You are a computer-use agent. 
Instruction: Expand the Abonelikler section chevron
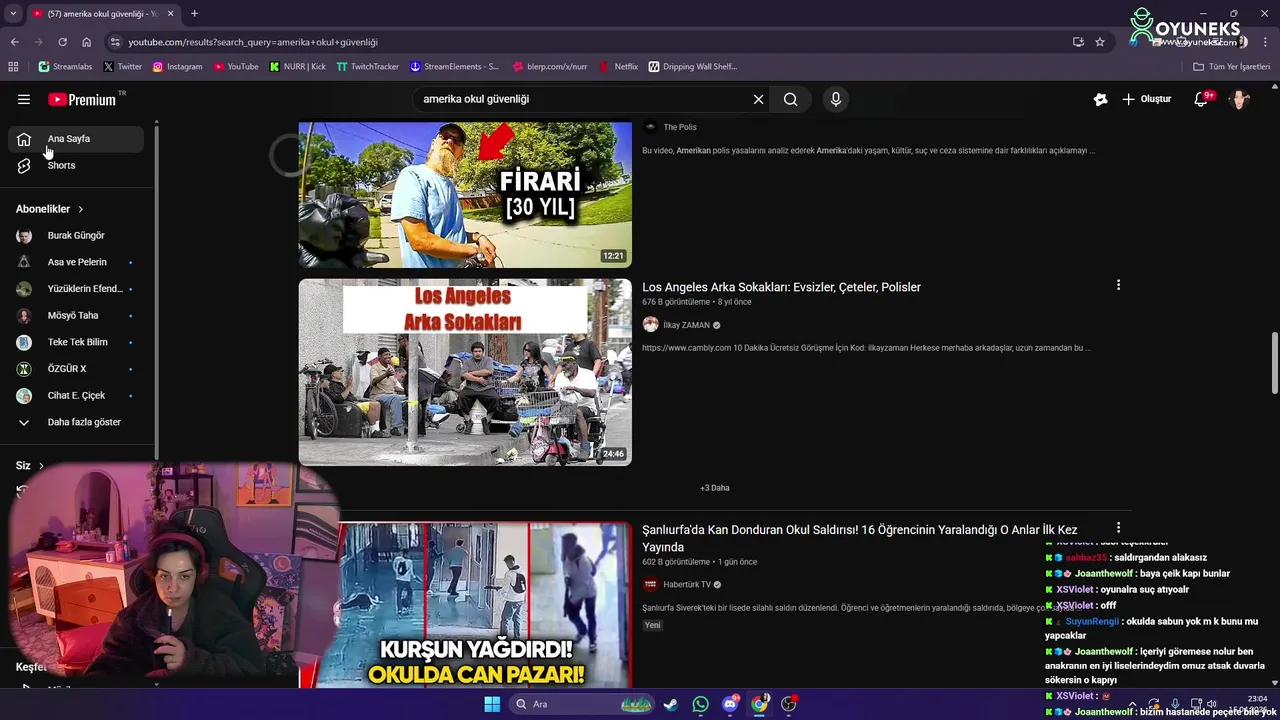pos(80,209)
